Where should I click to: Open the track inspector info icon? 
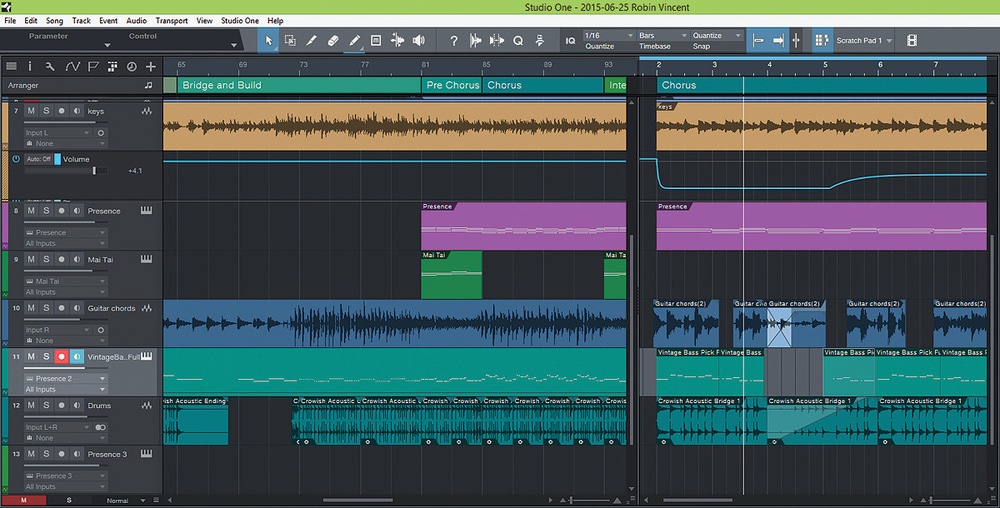tap(30, 66)
